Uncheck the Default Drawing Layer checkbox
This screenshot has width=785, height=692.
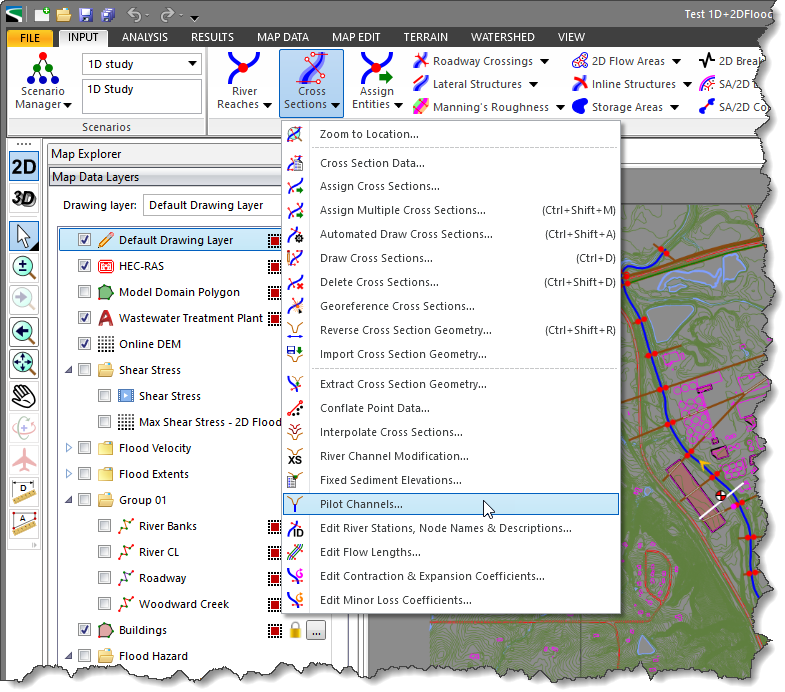(85, 240)
